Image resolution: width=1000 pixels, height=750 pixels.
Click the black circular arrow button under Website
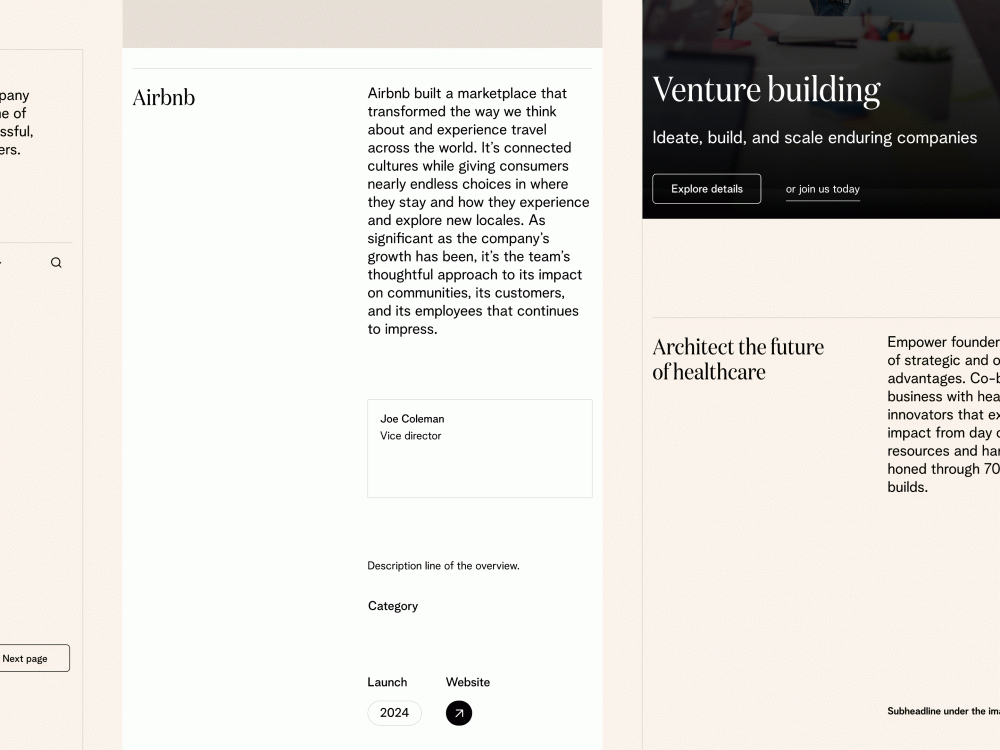pyautogui.click(x=459, y=713)
